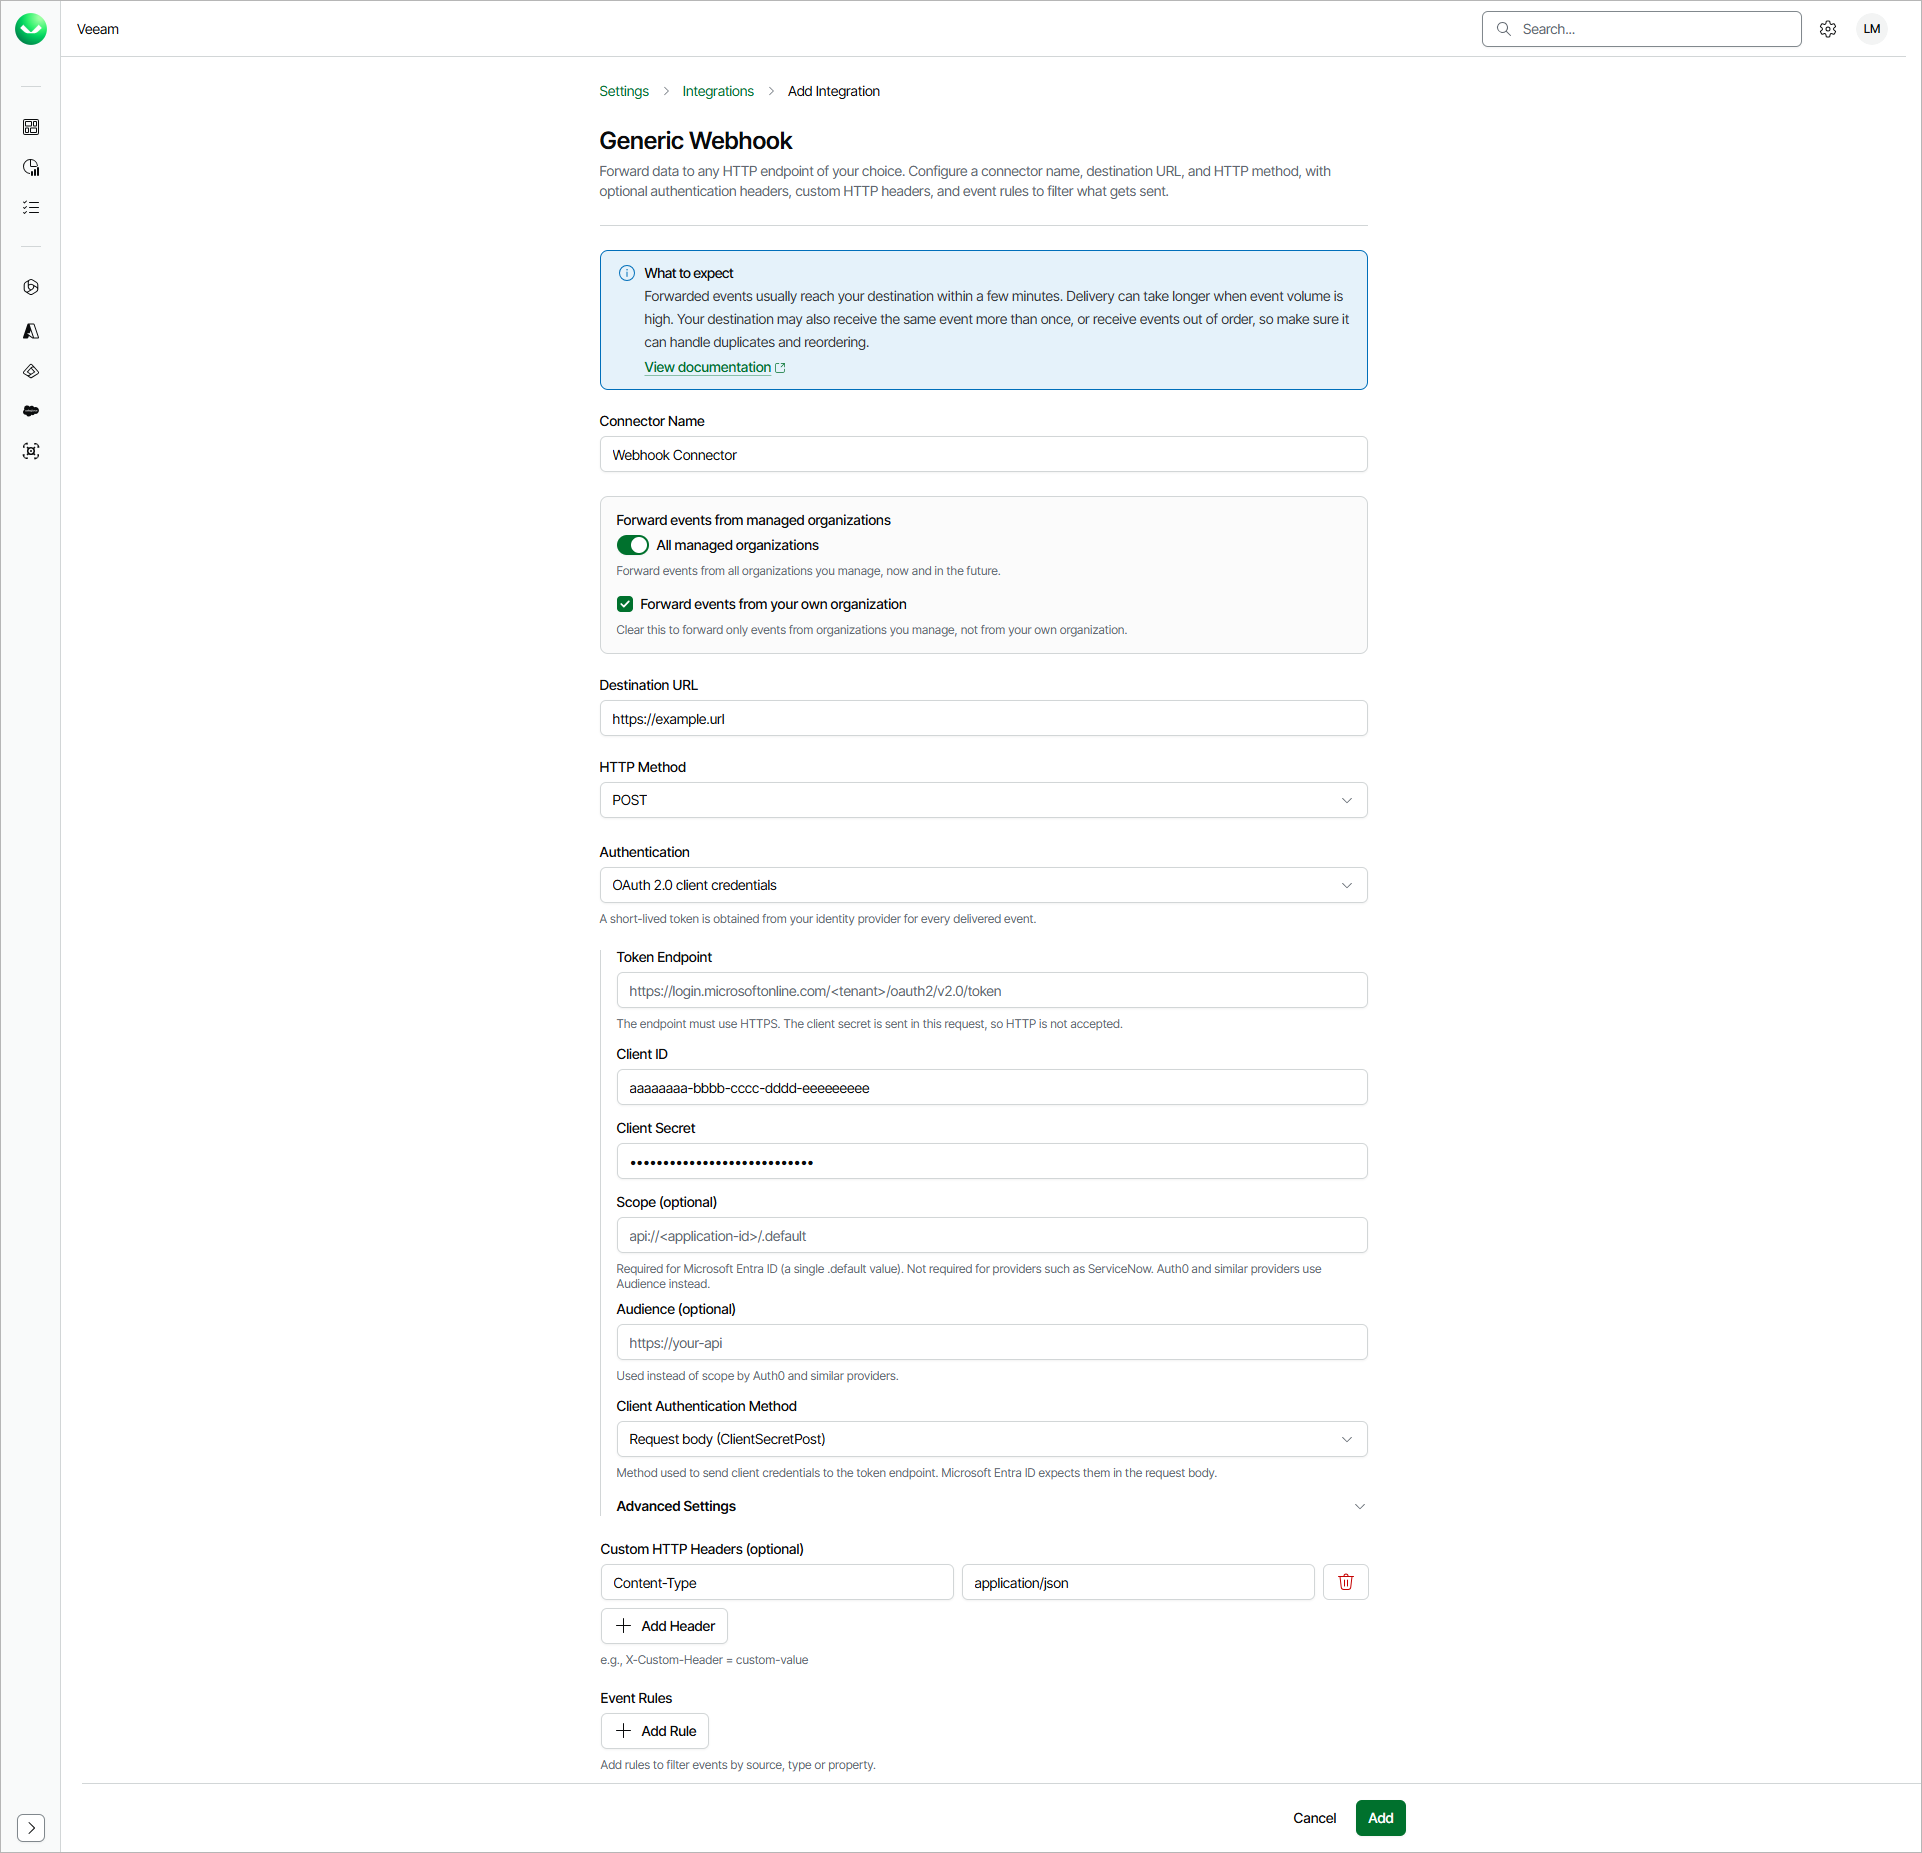This screenshot has width=1922, height=1853.
Task: Uncheck Forward events from your own organization
Action: click(x=625, y=604)
